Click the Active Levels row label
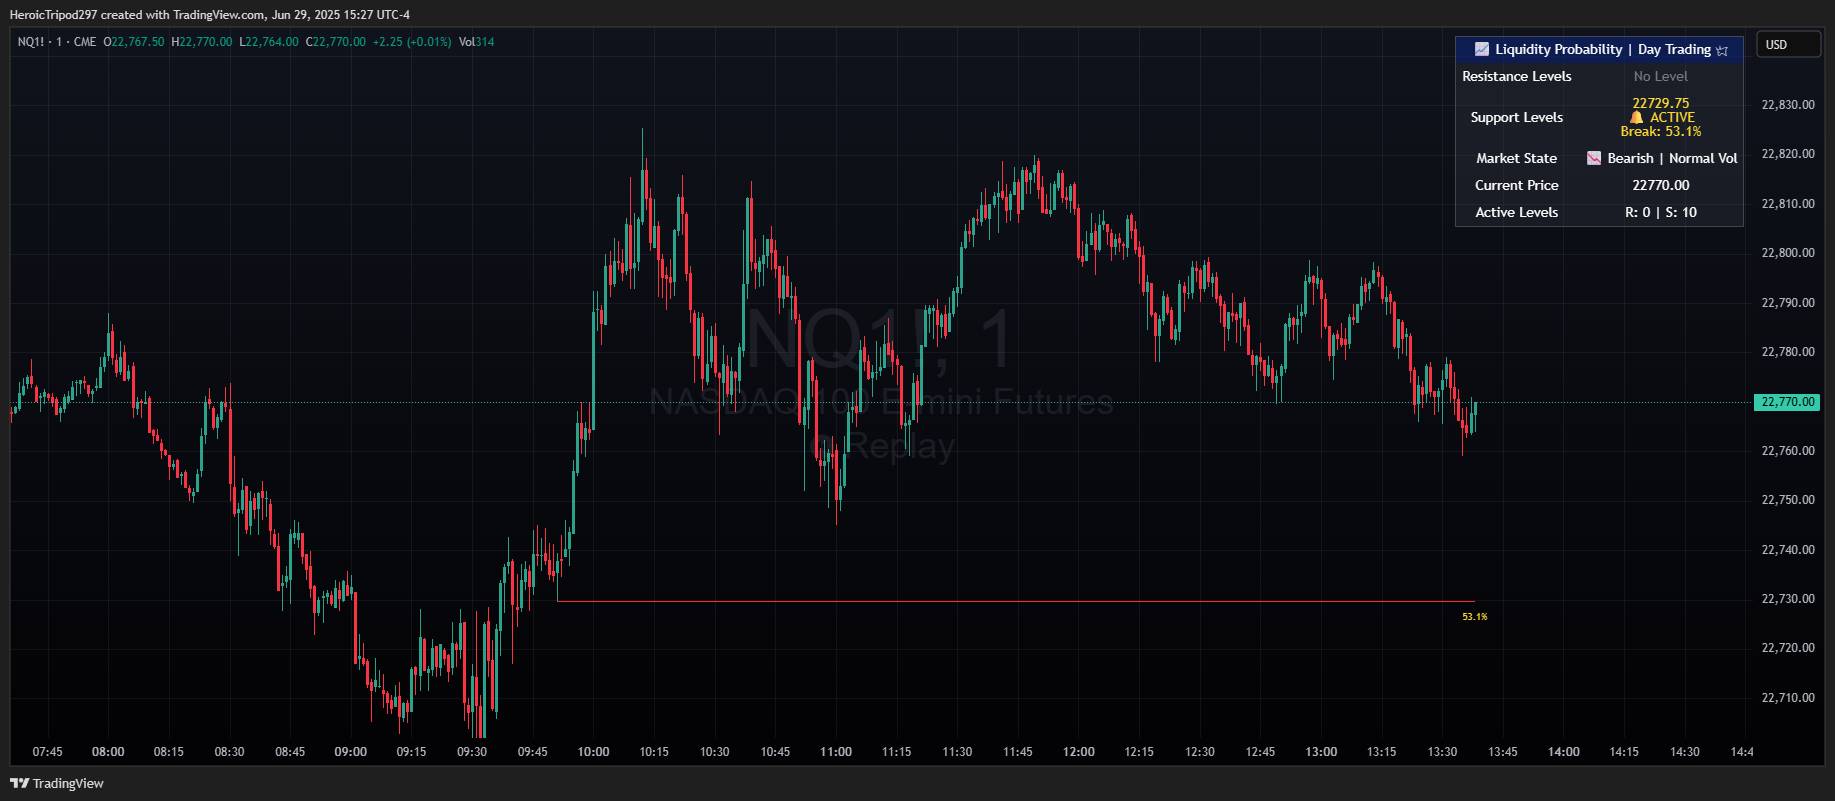1835x801 pixels. (1516, 212)
